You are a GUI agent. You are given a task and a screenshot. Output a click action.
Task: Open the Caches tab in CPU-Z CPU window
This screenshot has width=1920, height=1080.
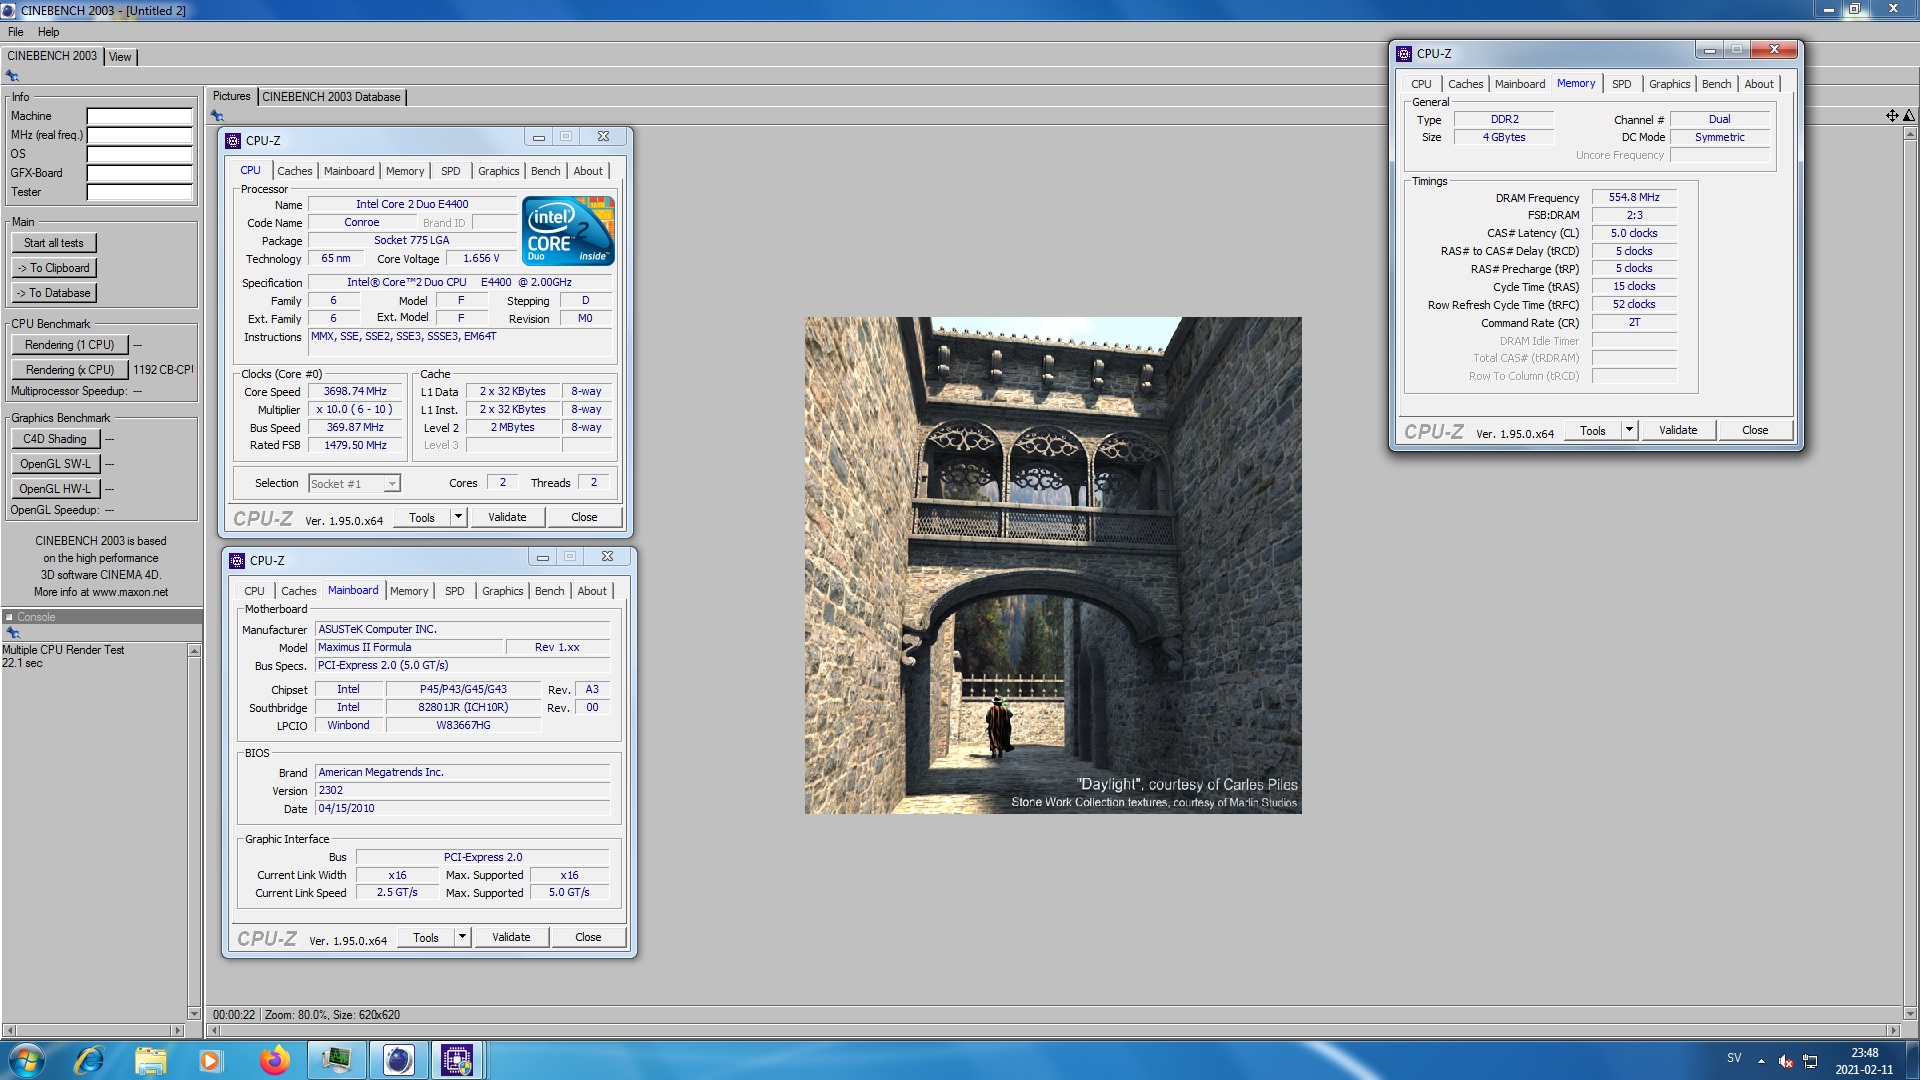294,171
